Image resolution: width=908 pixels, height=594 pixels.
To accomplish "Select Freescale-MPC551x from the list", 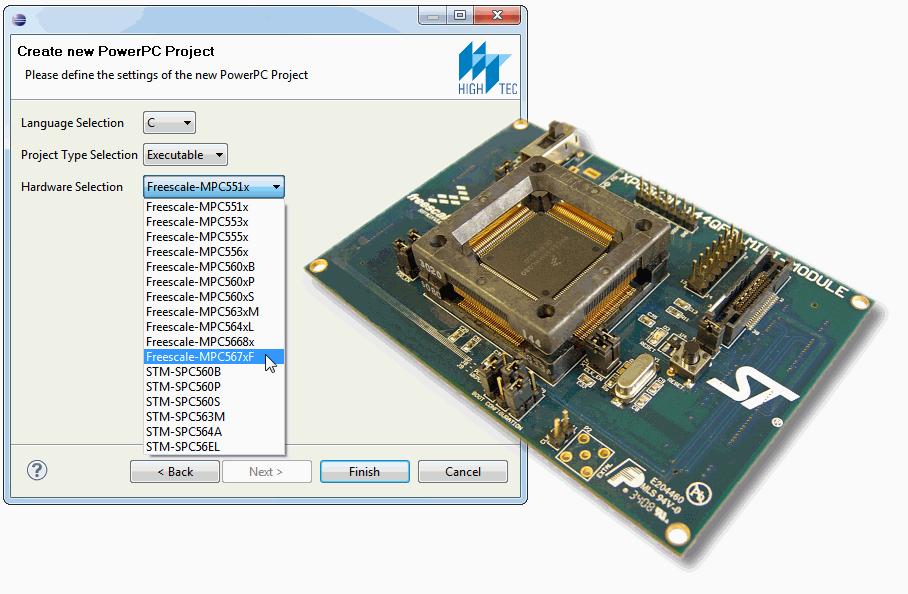I will click(214, 207).
